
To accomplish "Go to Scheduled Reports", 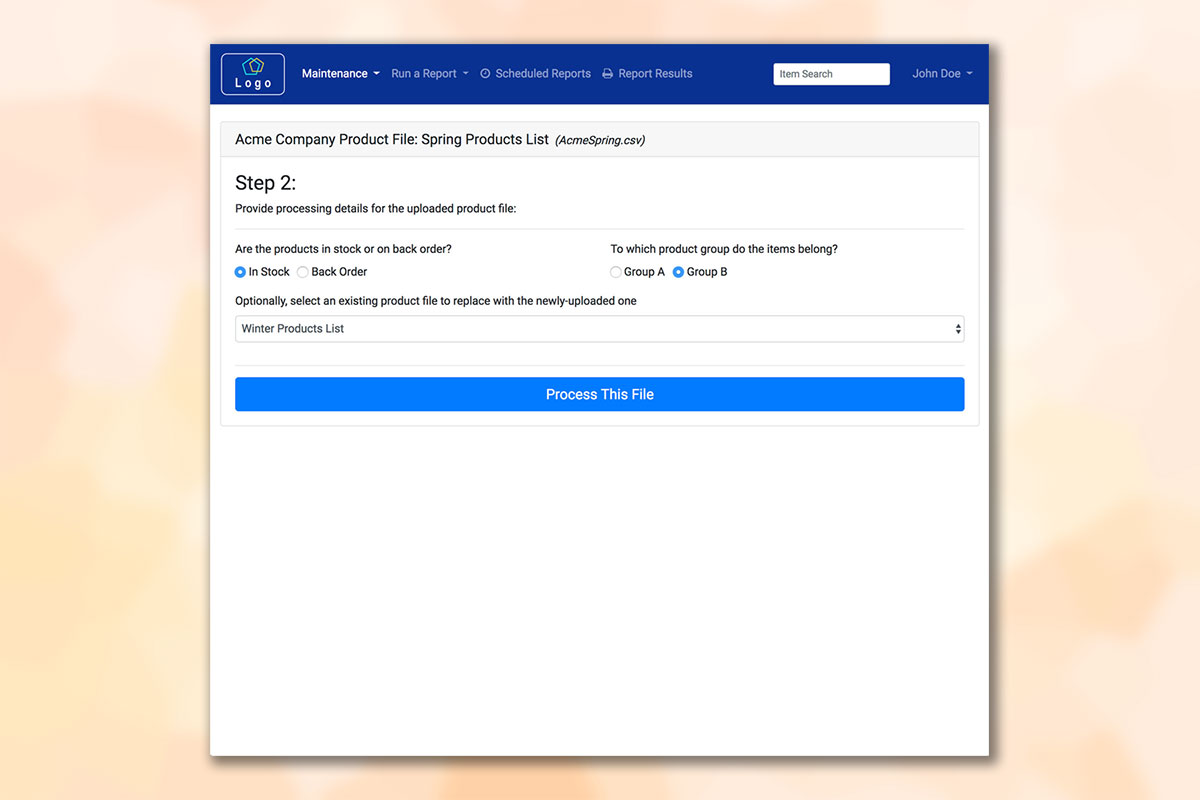I will tap(535, 74).
